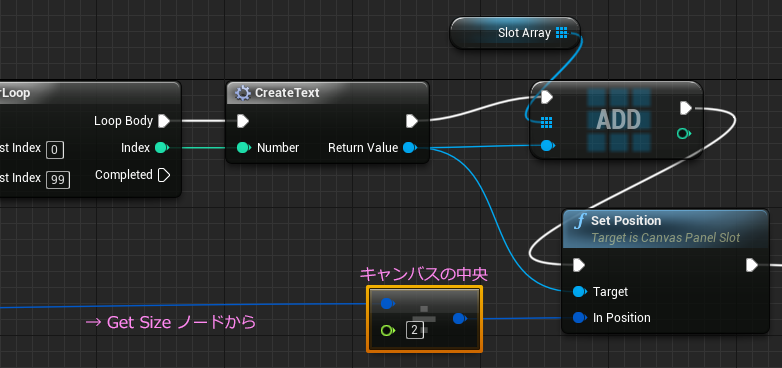Click the CreateText gear icon

pyautogui.click(x=242, y=93)
